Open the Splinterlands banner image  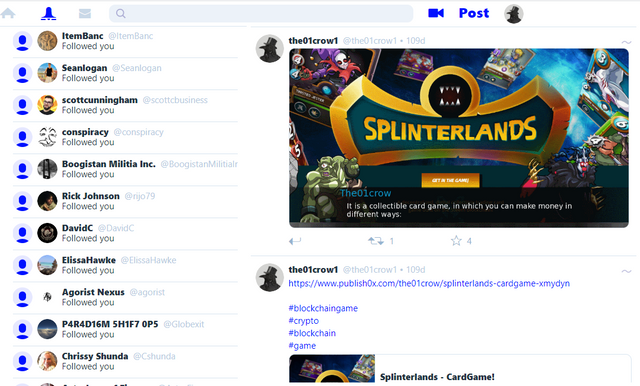pos(459,138)
